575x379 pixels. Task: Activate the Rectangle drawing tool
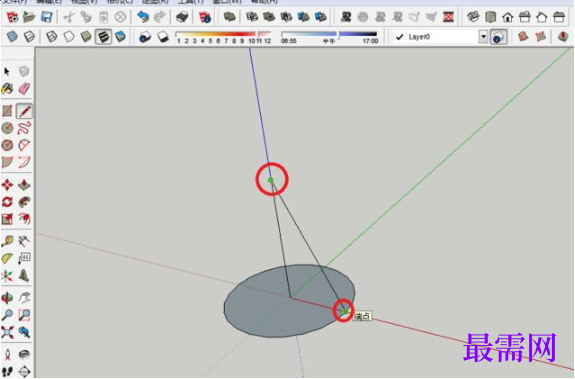(7, 111)
